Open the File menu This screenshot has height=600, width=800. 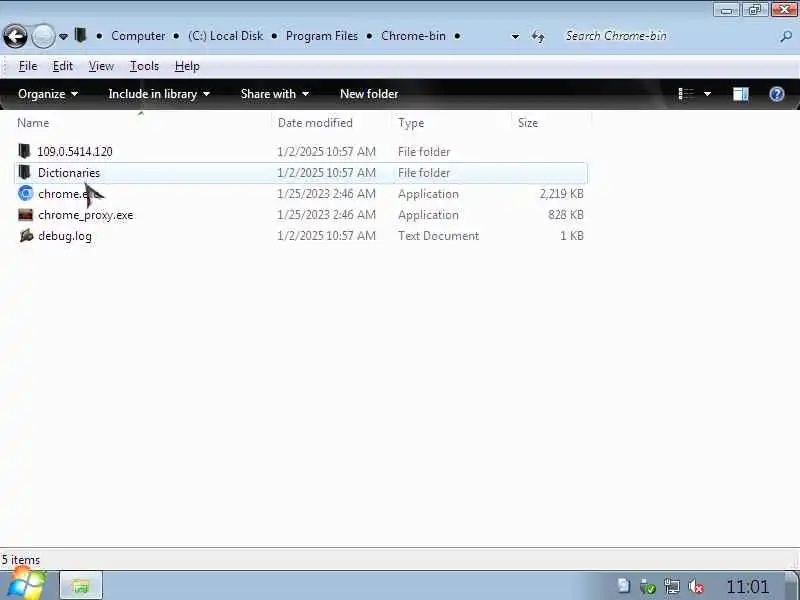click(x=28, y=66)
